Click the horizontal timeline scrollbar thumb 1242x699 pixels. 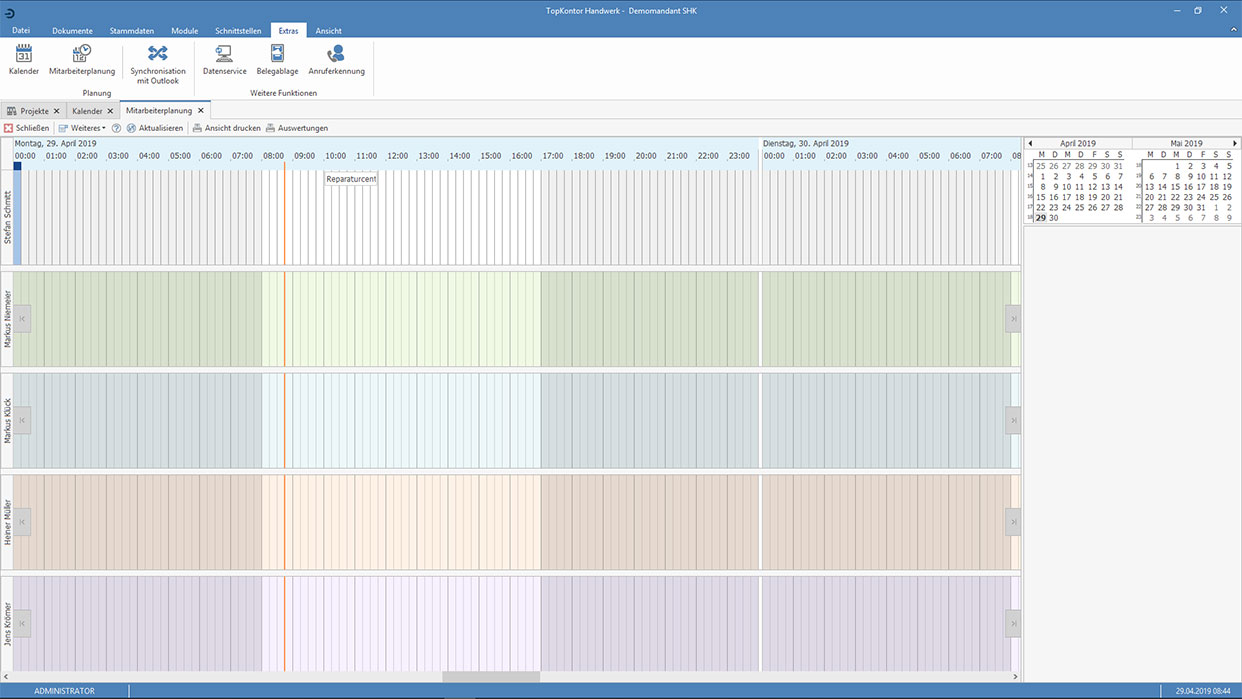coord(491,677)
